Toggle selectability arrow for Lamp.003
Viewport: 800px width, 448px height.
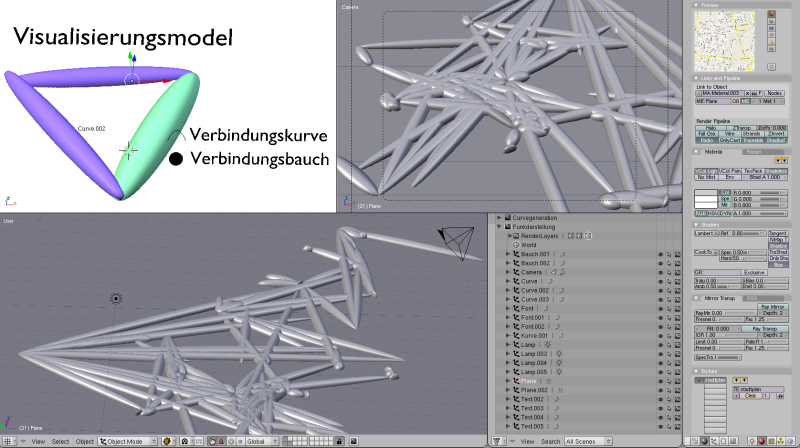tap(669, 353)
